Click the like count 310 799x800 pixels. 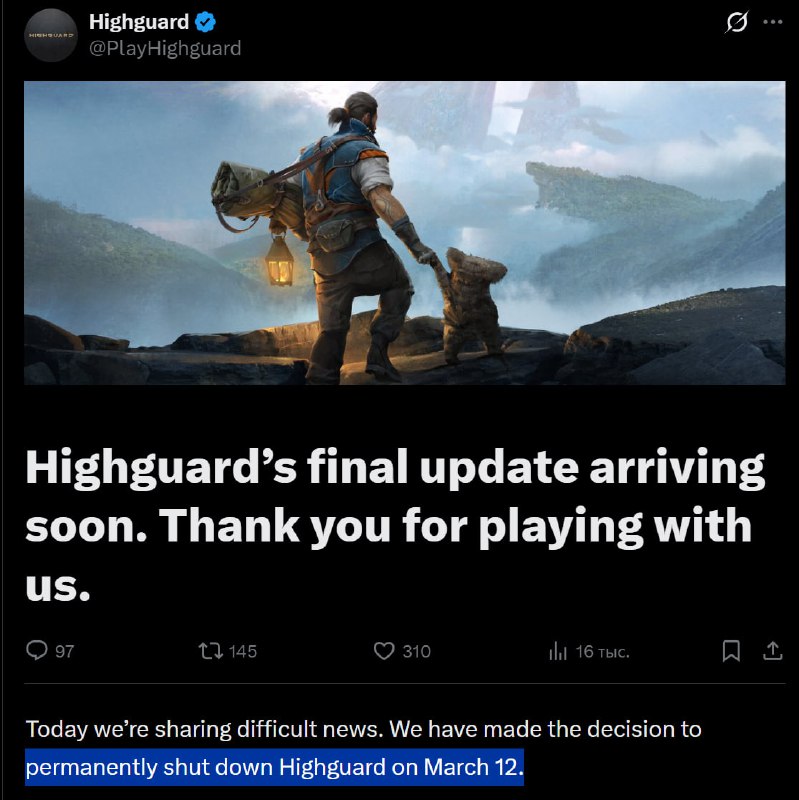click(x=416, y=652)
